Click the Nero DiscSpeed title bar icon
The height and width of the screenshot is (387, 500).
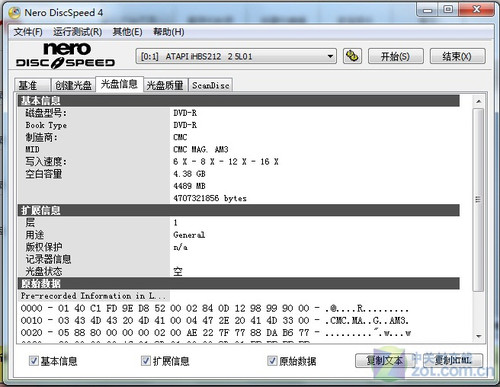[x=15, y=13]
